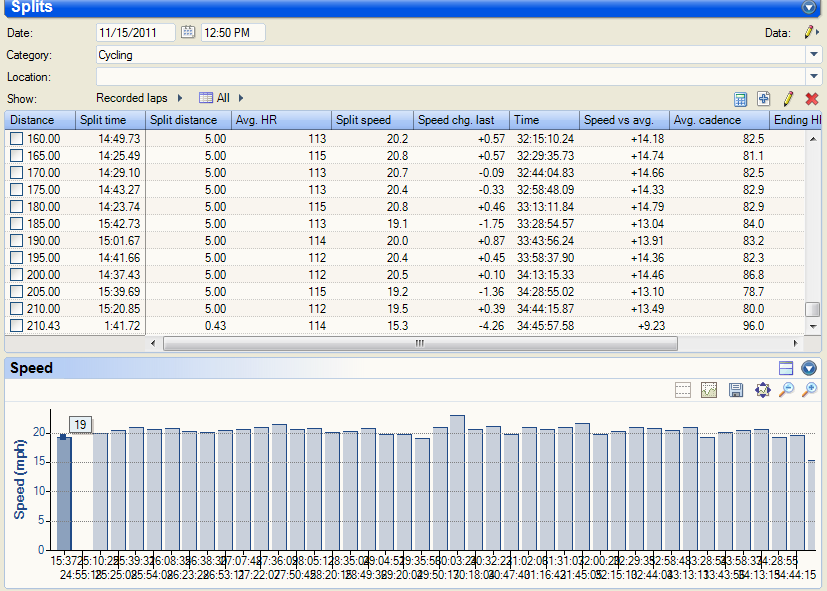Check the 200.00 distance row checkbox
The height and width of the screenshot is (591, 827).
[17, 275]
